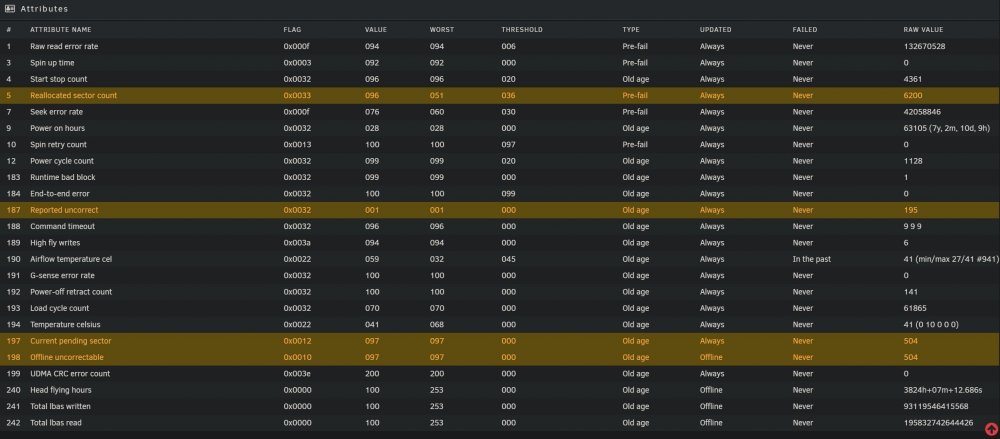Screen dimensions: 1000x439
Task: Click raw value 61865 for load cycles
Action: point(915,308)
